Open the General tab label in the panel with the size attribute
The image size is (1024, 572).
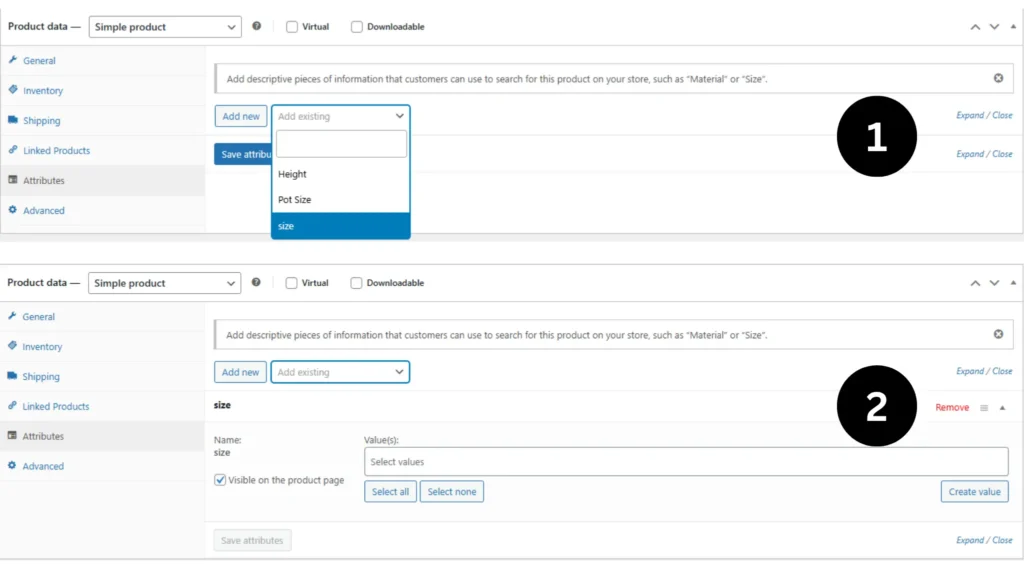coord(39,317)
